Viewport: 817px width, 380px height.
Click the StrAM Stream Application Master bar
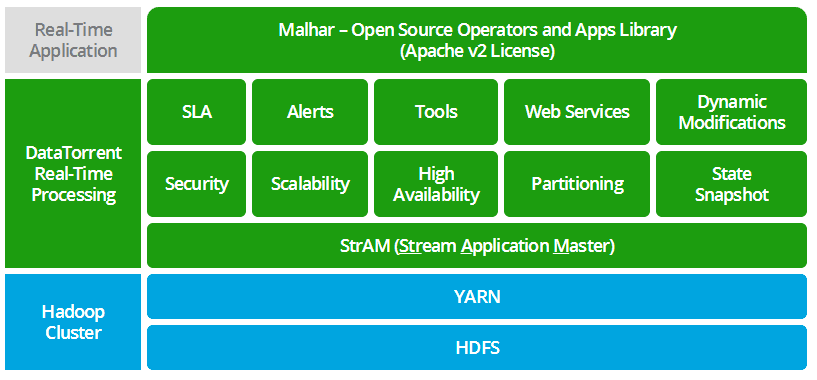click(477, 246)
